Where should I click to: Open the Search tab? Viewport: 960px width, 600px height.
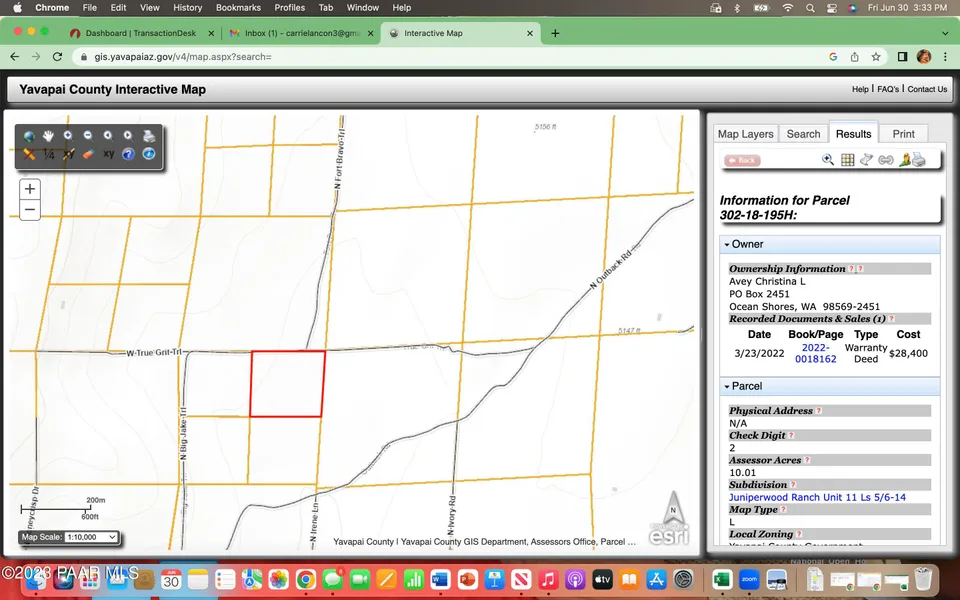[803, 134]
